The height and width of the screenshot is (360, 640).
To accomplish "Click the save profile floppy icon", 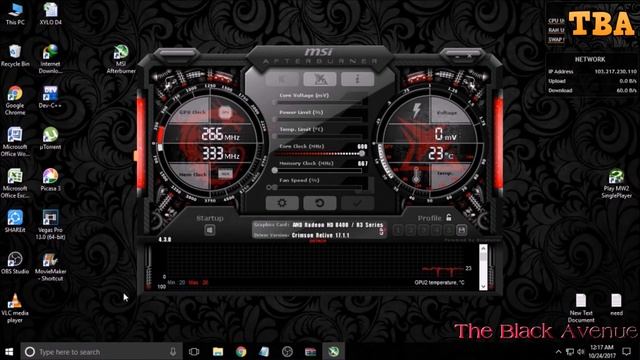I will (x=462, y=230).
